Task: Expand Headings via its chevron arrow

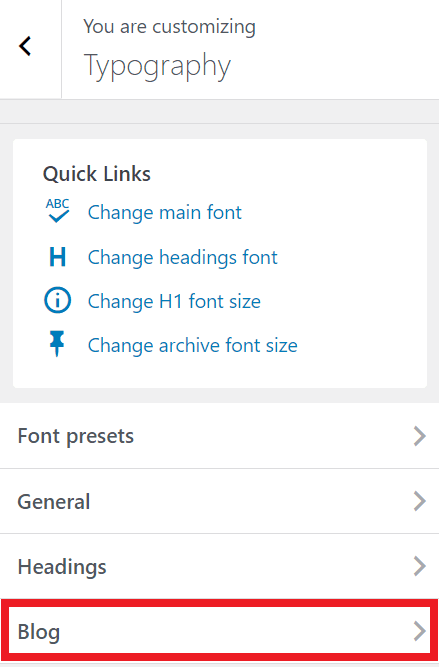Action: pyautogui.click(x=419, y=566)
